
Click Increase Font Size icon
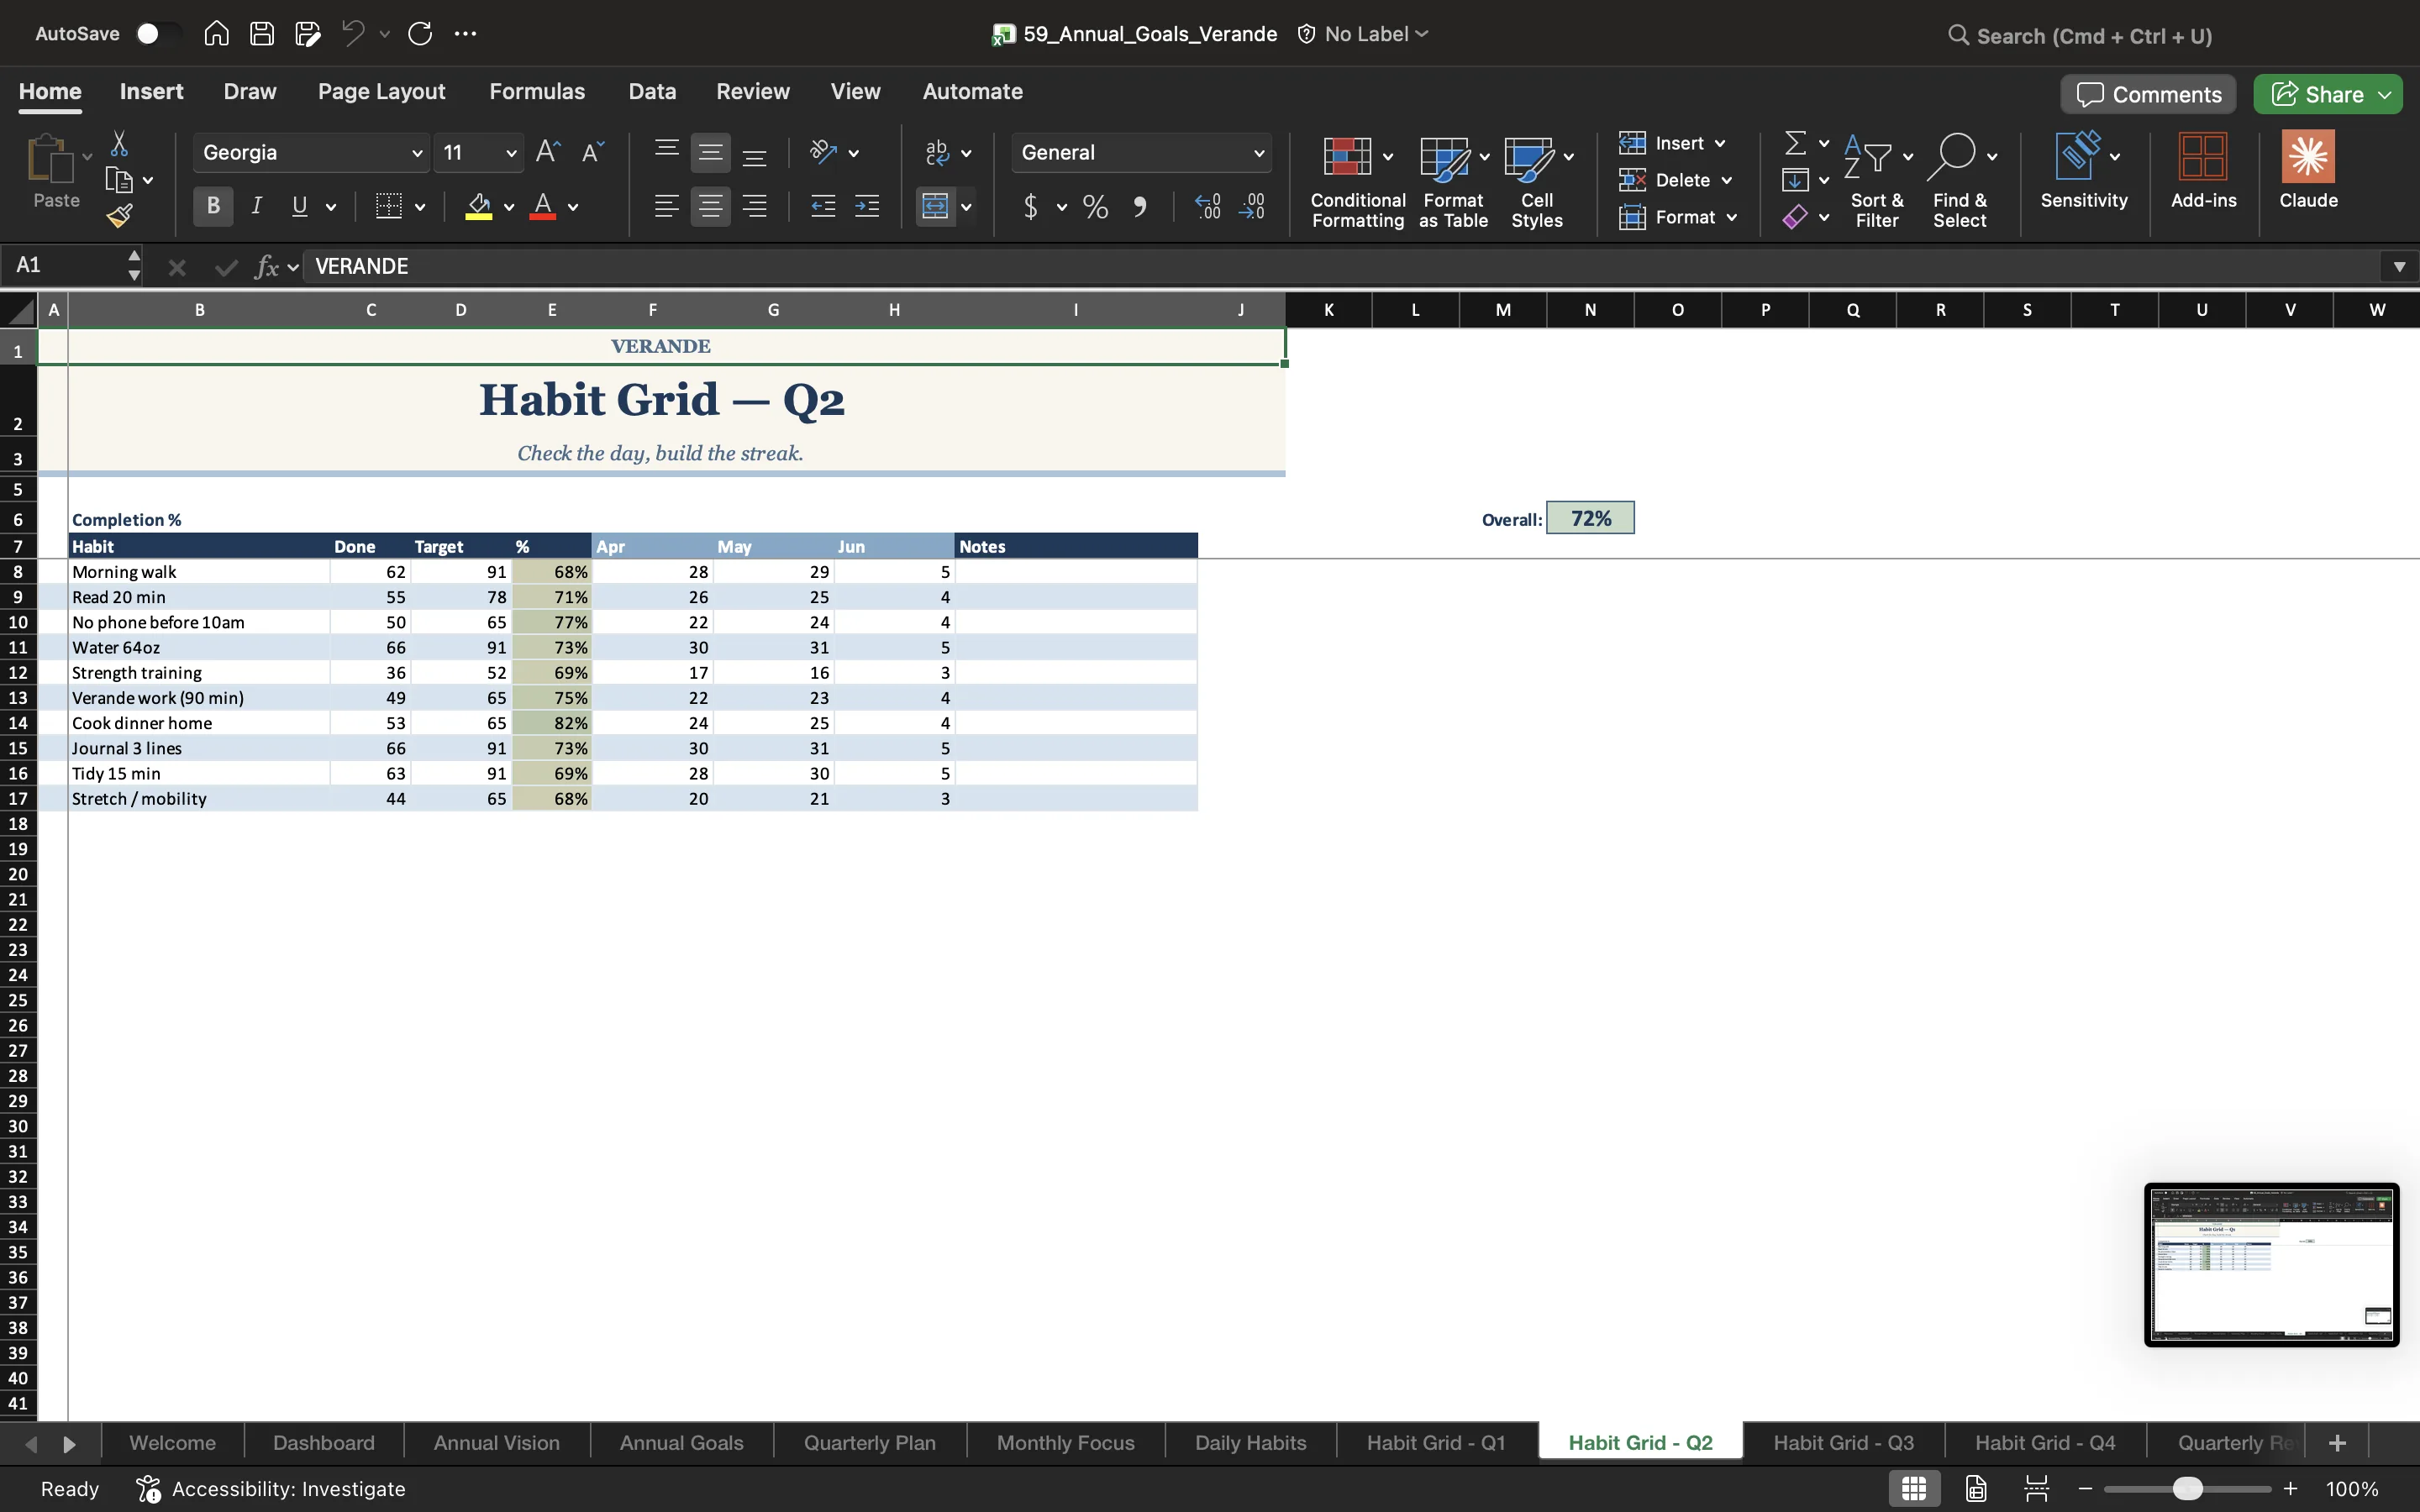(x=547, y=152)
